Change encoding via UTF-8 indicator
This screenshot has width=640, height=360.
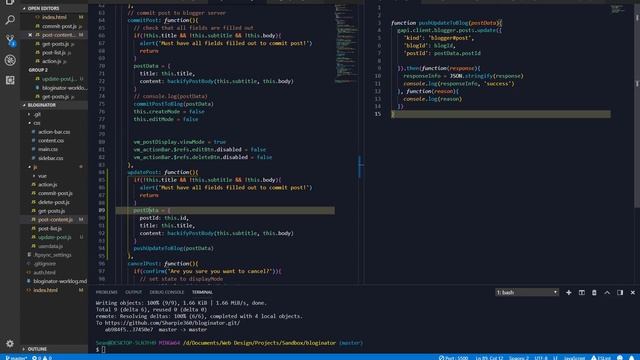541,358
